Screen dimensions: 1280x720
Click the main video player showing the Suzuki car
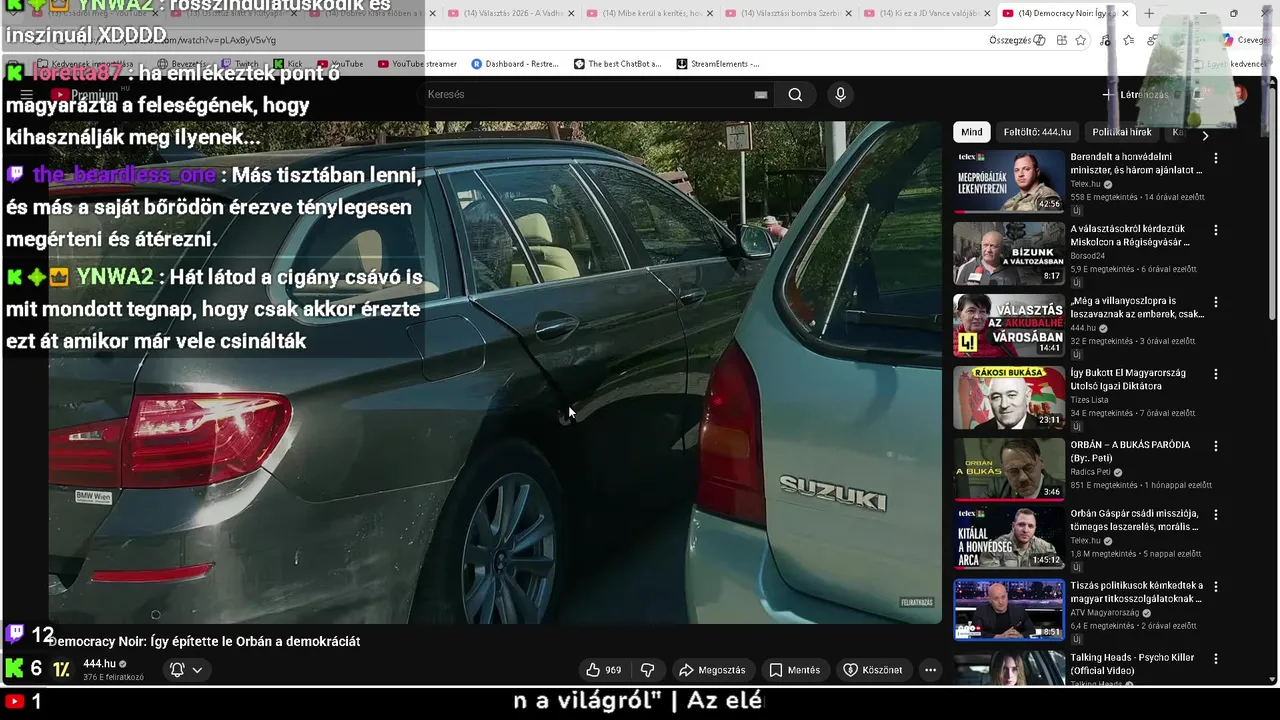coord(495,372)
